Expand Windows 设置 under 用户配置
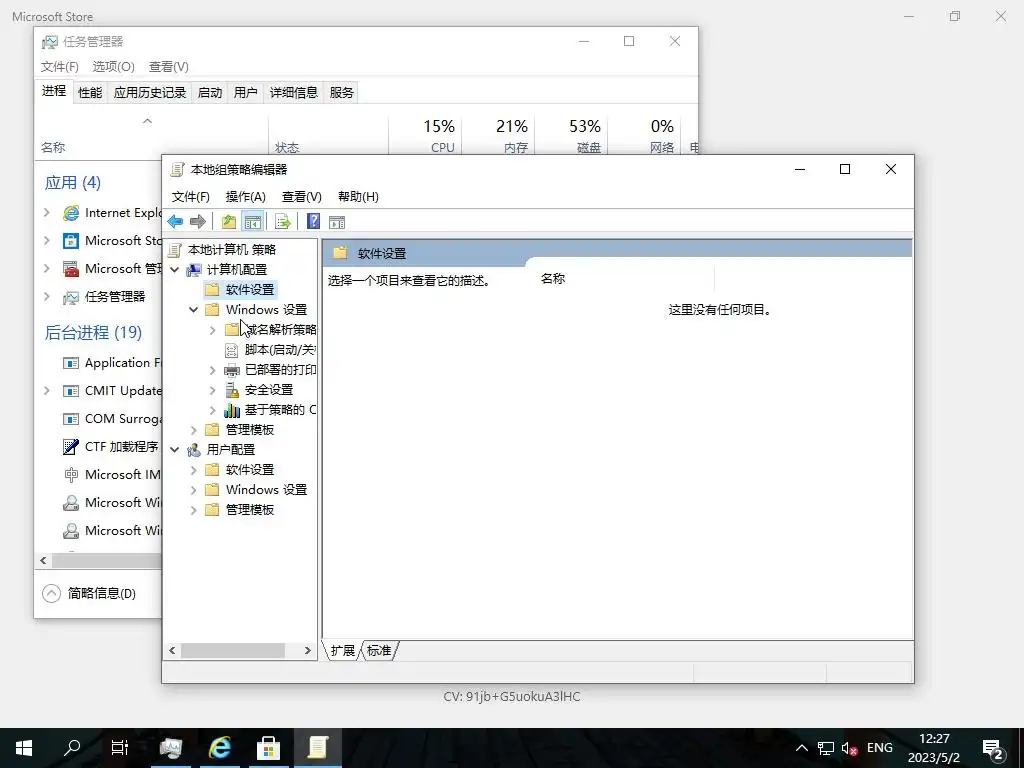 pos(193,490)
